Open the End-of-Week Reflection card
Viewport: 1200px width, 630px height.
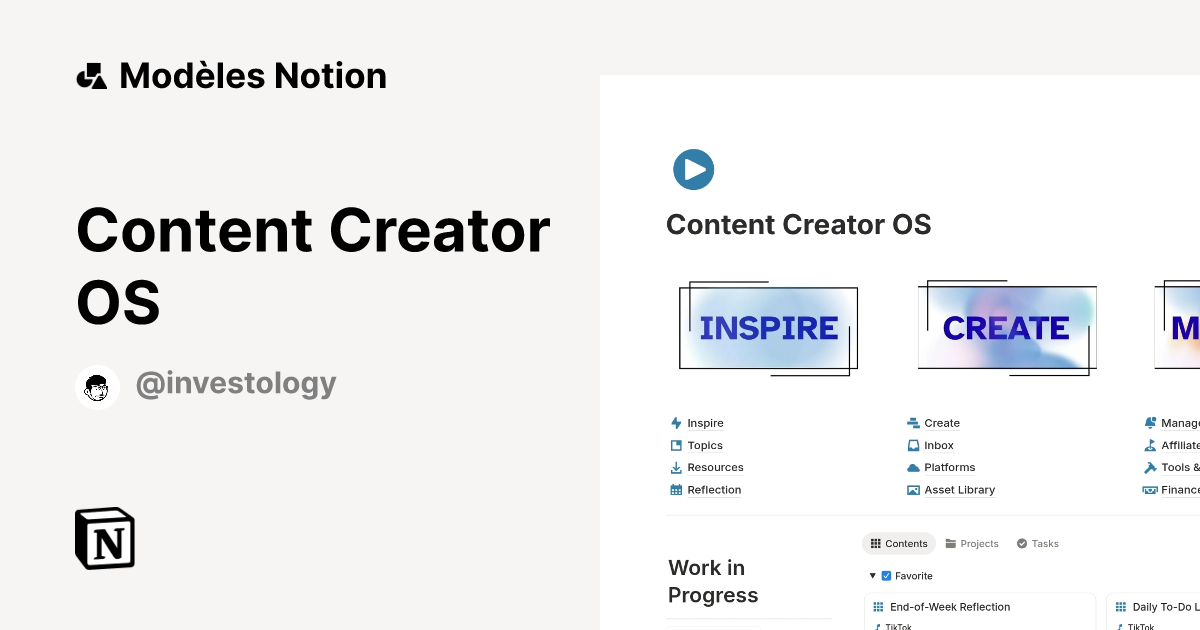click(x=950, y=606)
